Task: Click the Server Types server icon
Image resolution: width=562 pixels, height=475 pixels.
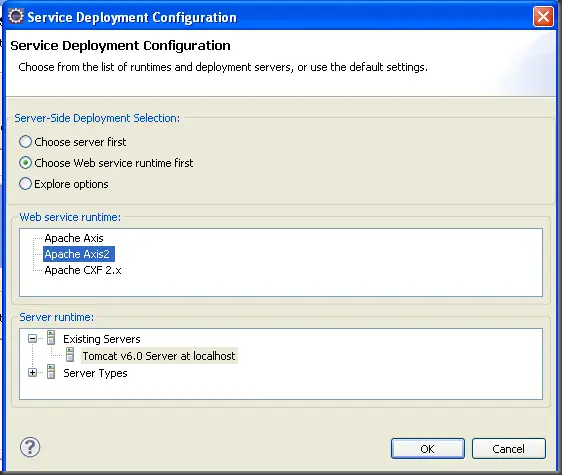Action: 51,372
